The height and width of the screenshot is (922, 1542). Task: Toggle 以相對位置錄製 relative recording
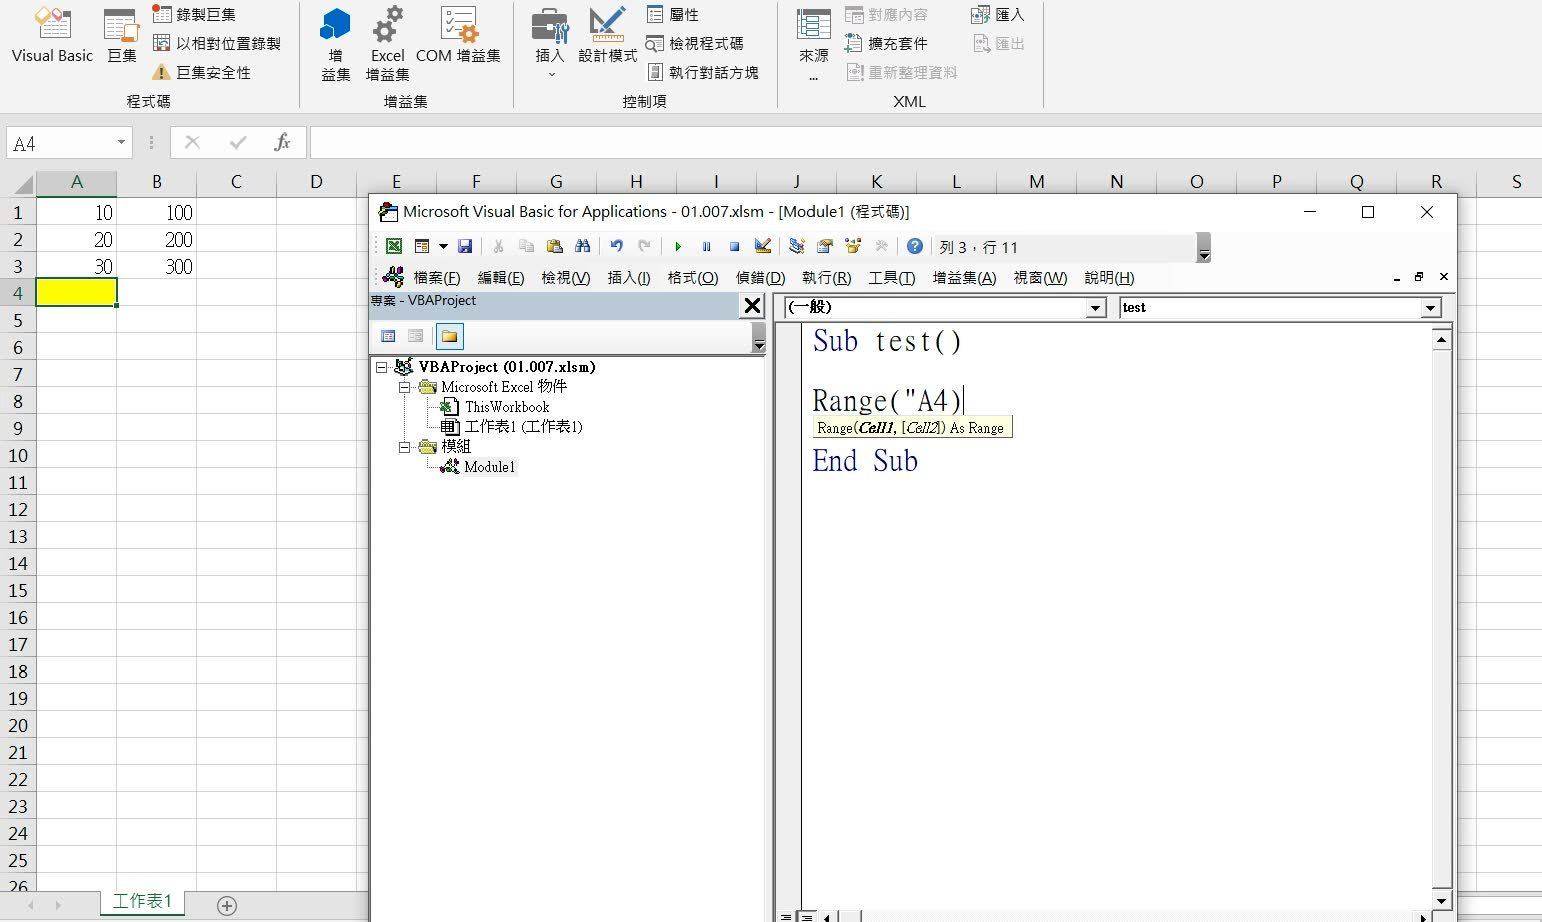point(217,44)
